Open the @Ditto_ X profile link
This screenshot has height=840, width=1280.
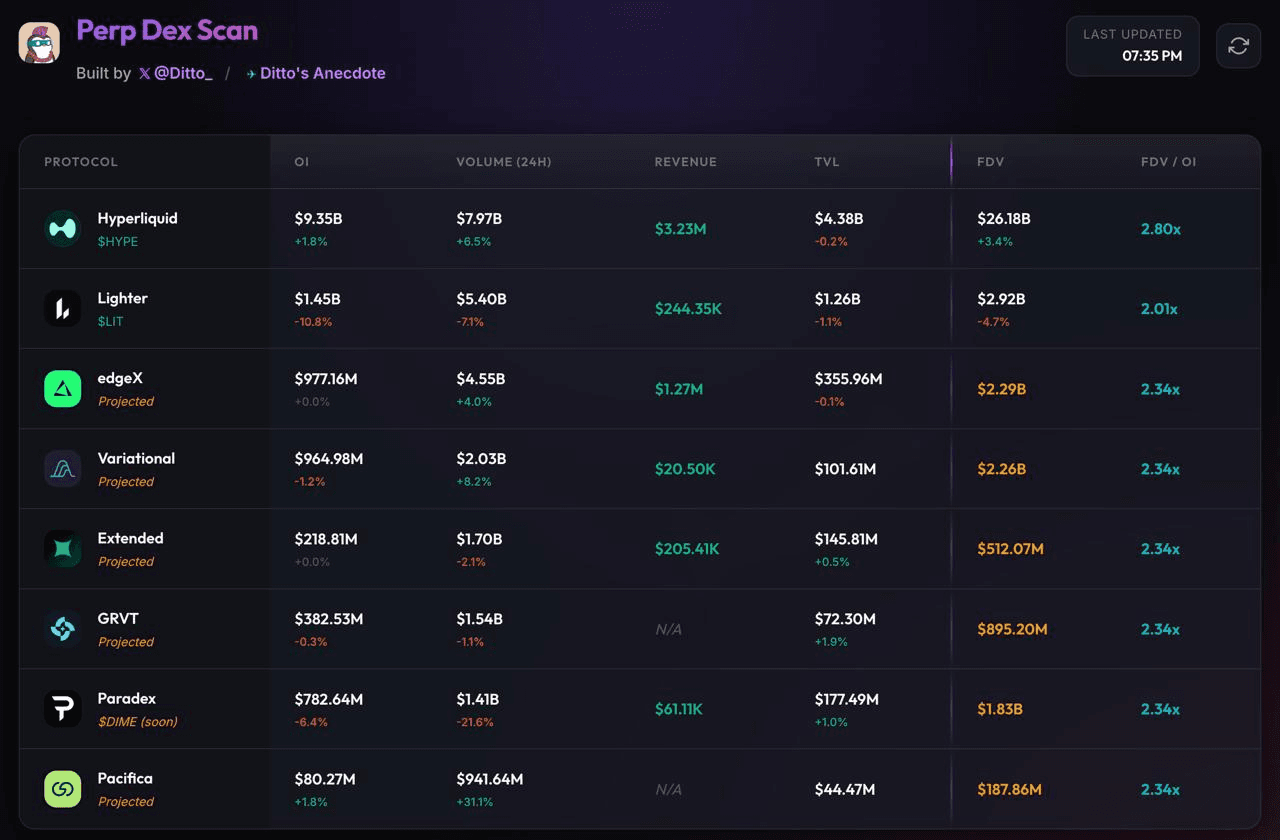[x=176, y=73]
